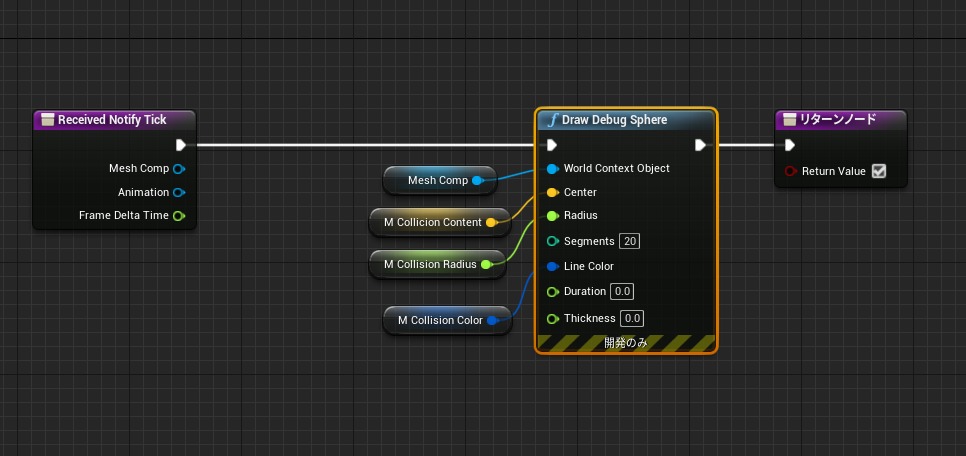Image resolution: width=966 pixels, height=456 pixels.
Task: Click the リターンノード execution input pin
Action: point(790,145)
